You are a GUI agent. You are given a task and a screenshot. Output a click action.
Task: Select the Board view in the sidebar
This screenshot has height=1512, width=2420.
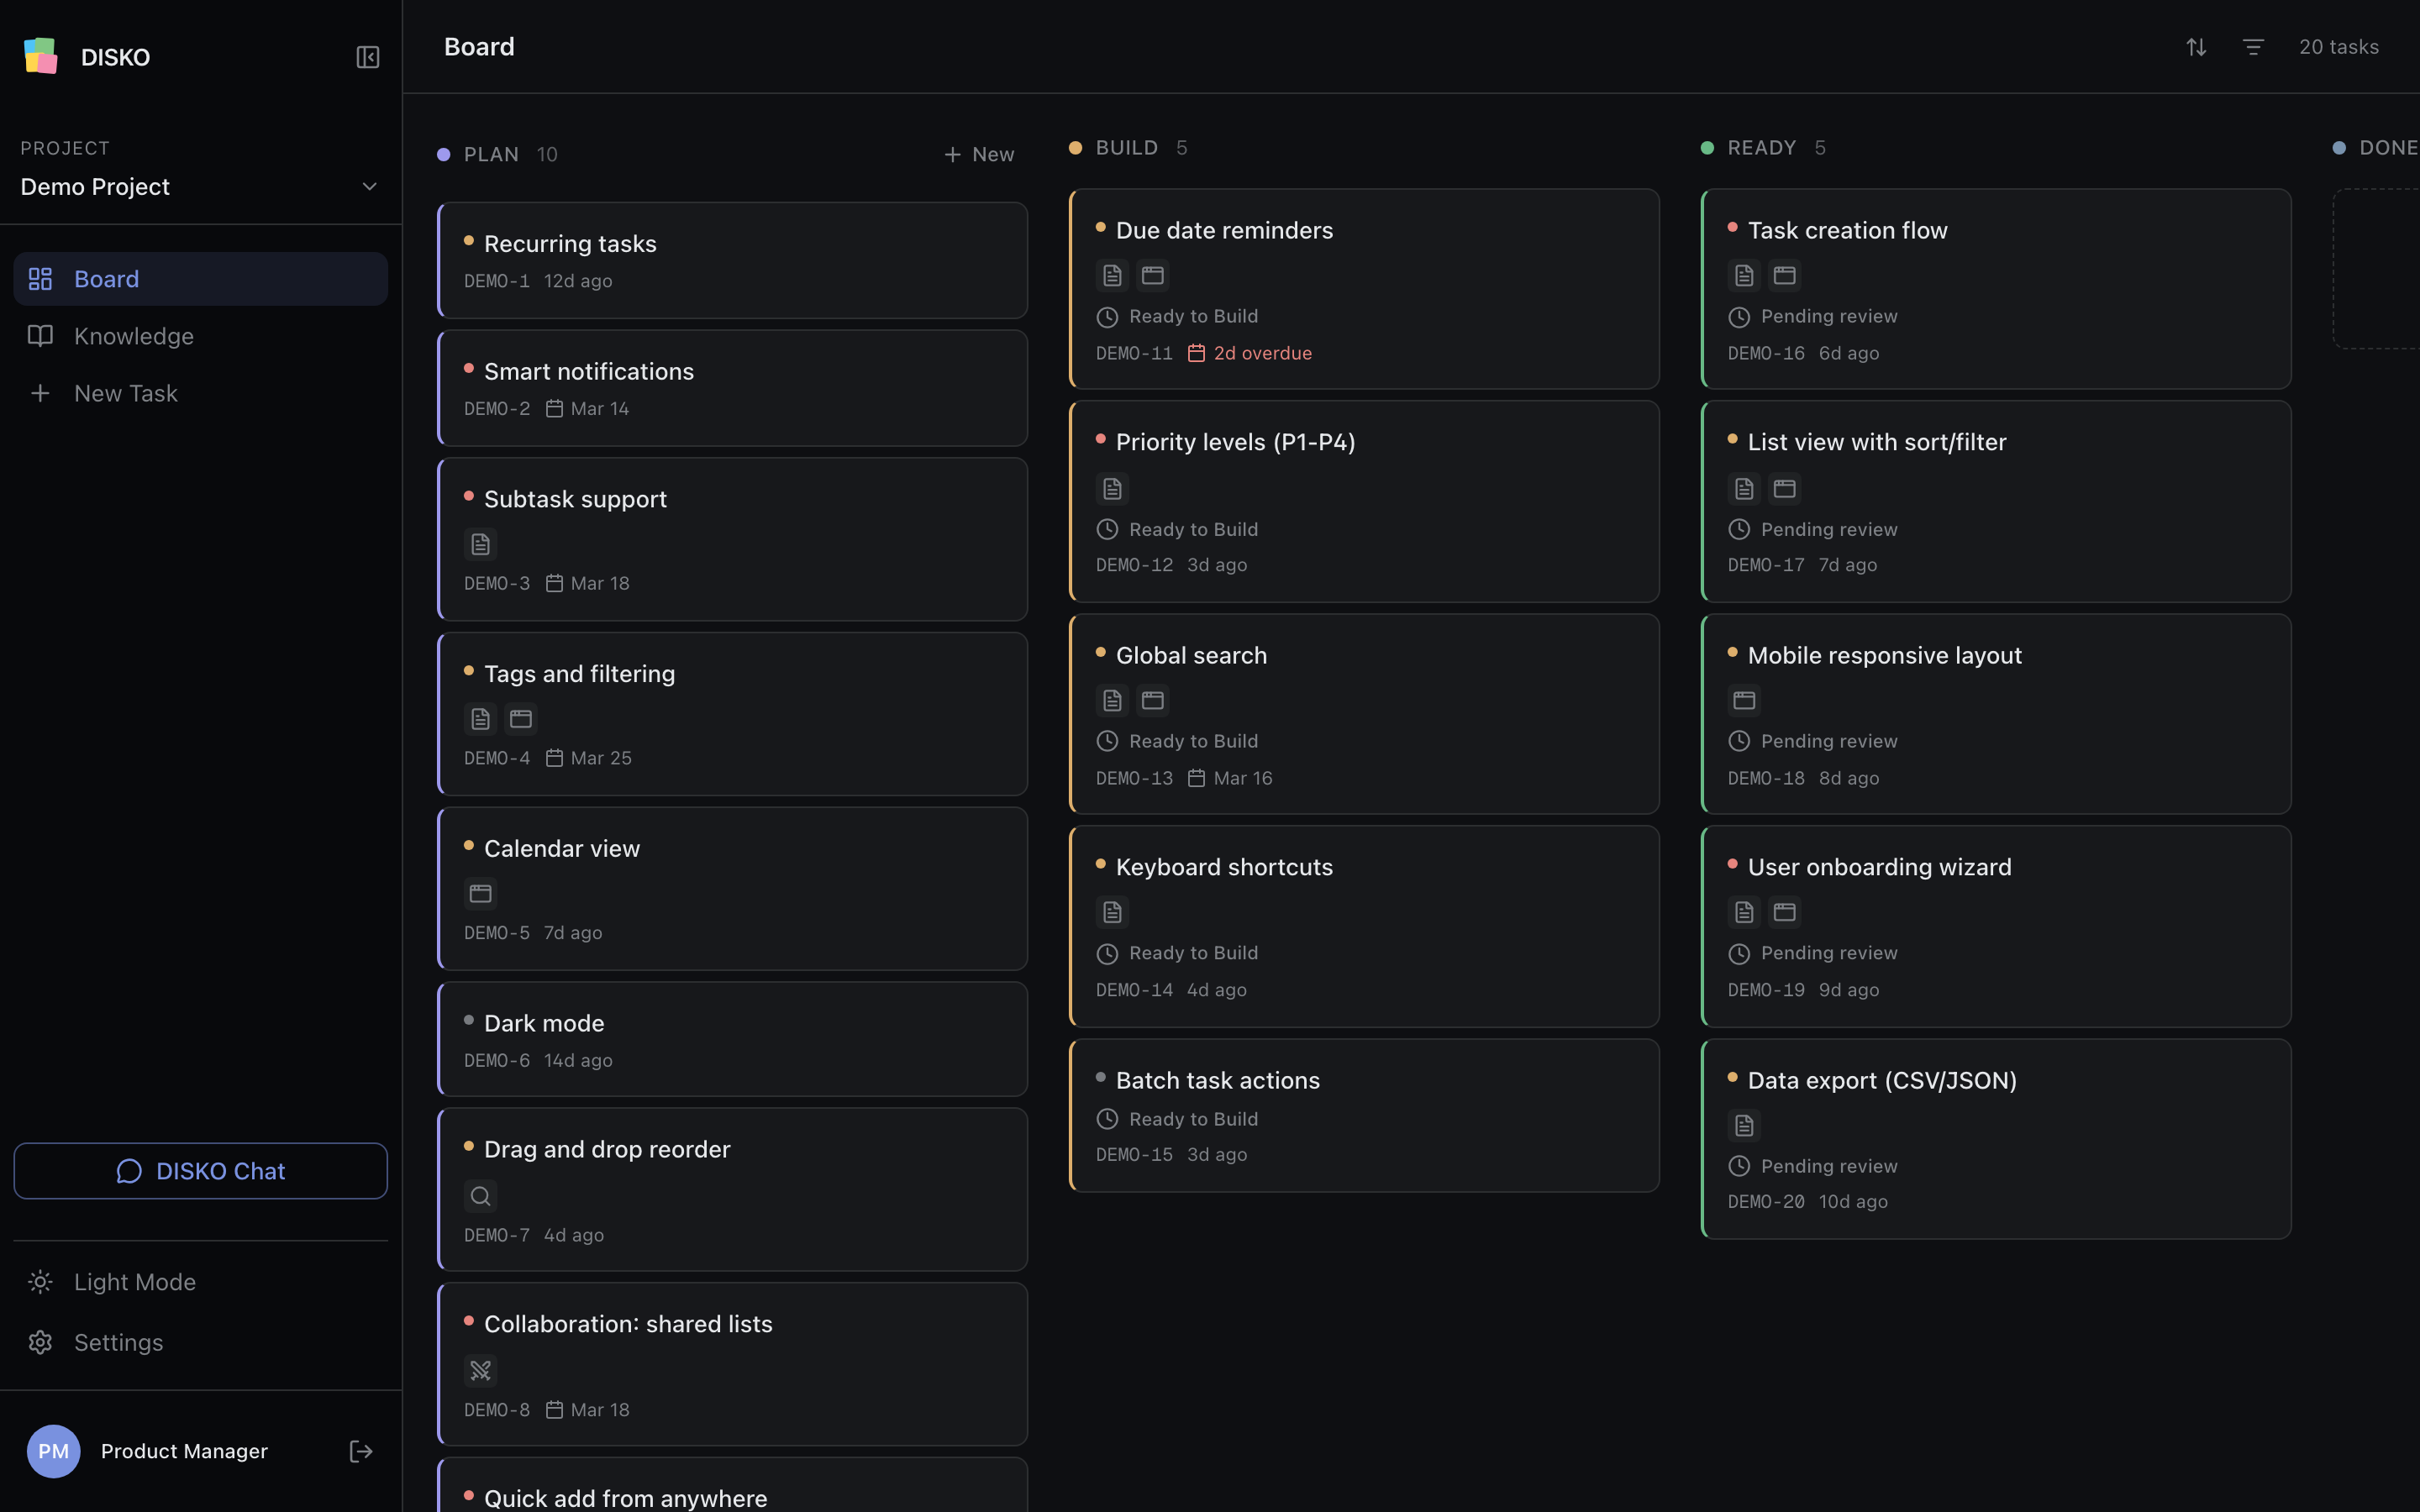(x=107, y=278)
